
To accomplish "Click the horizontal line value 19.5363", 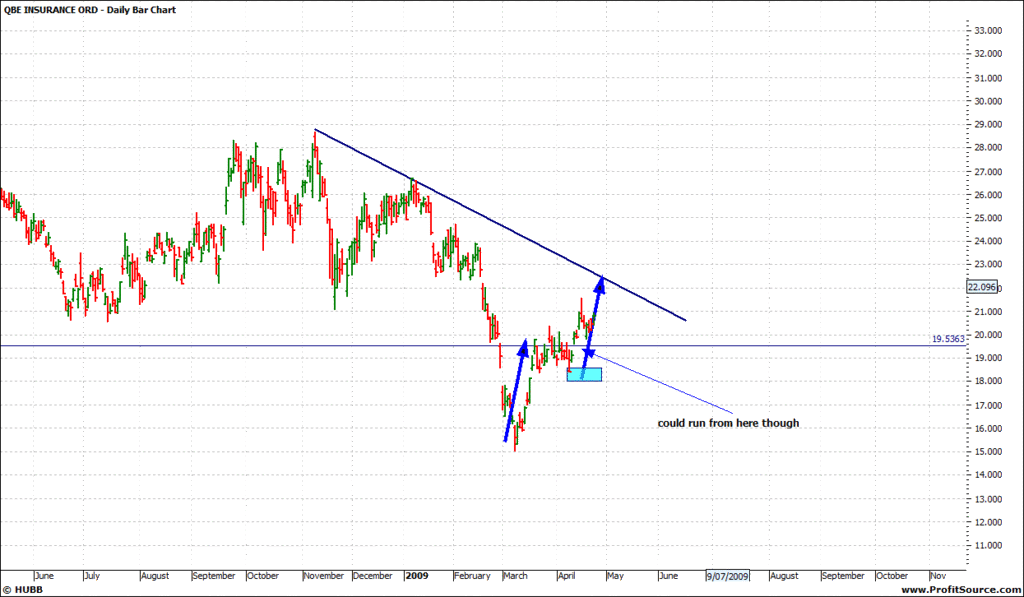I will point(948,339).
